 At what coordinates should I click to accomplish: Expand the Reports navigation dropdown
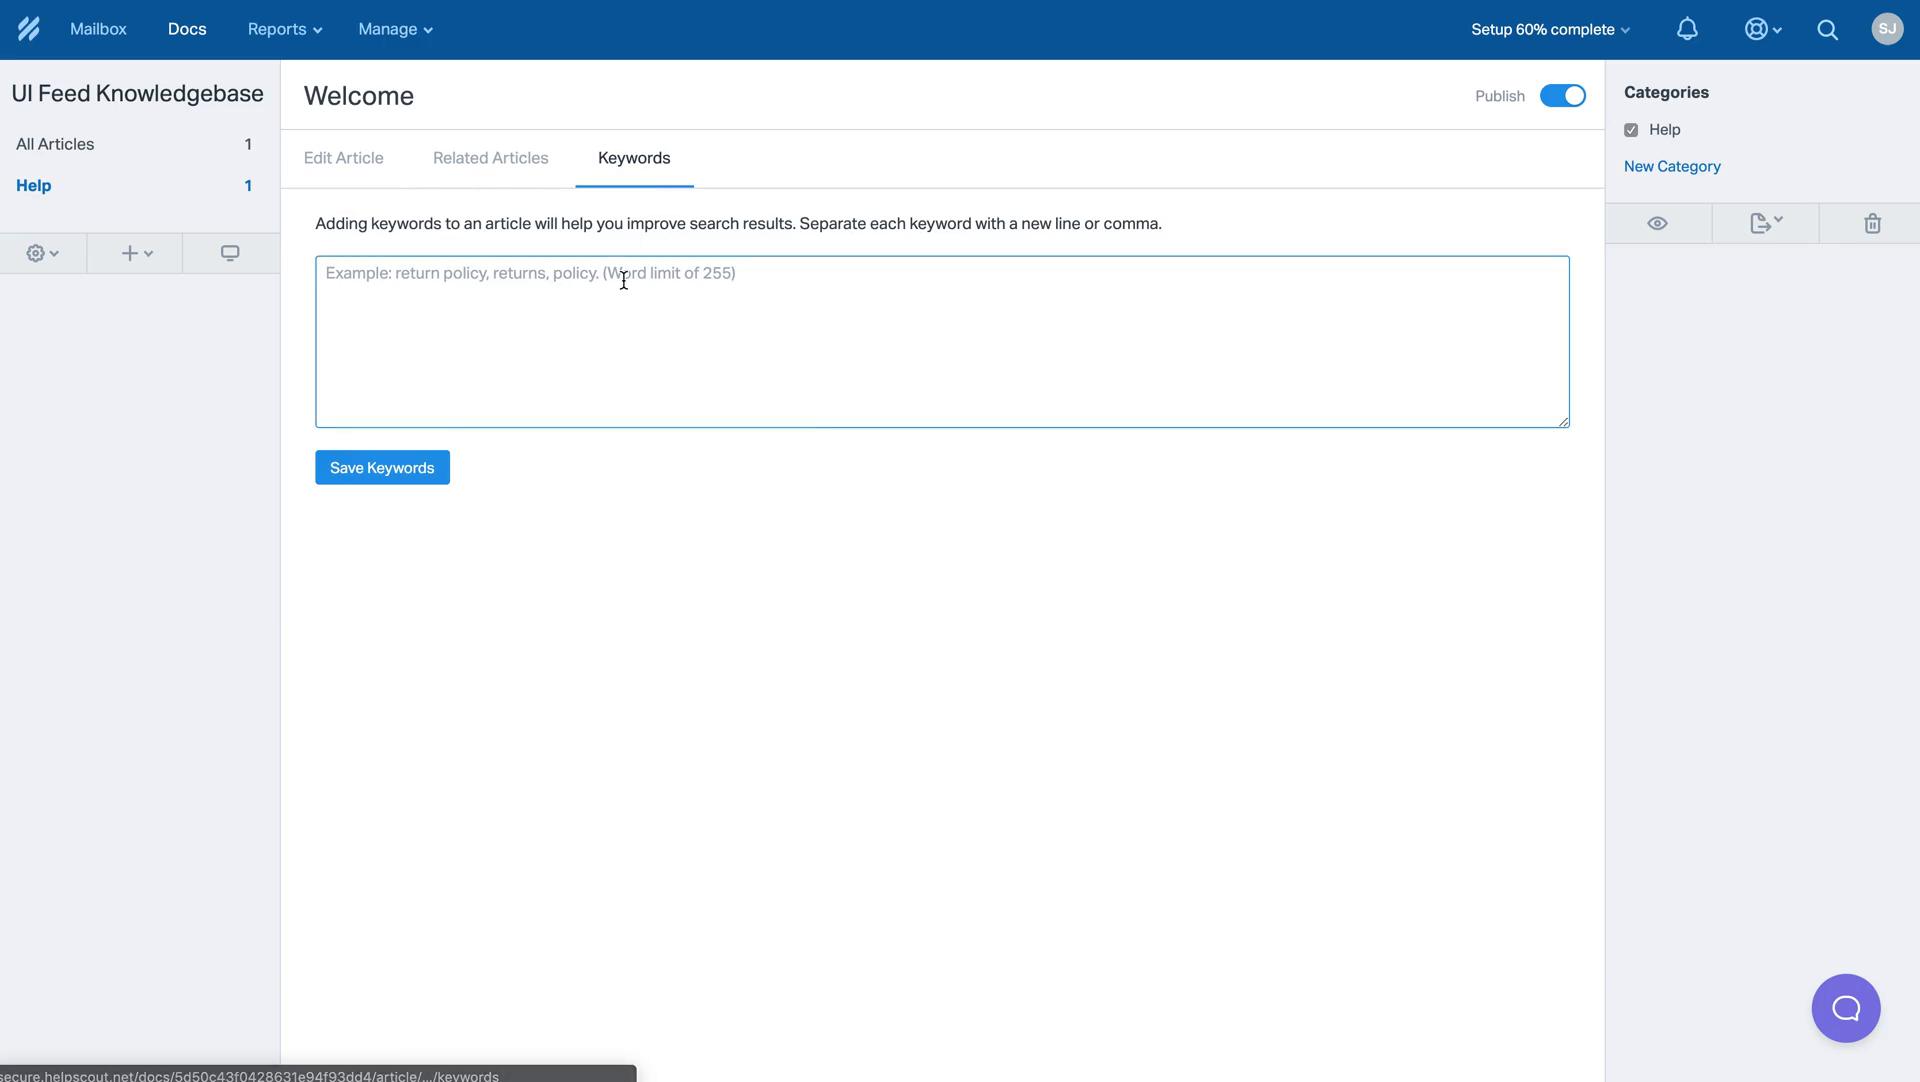[282, 29]
